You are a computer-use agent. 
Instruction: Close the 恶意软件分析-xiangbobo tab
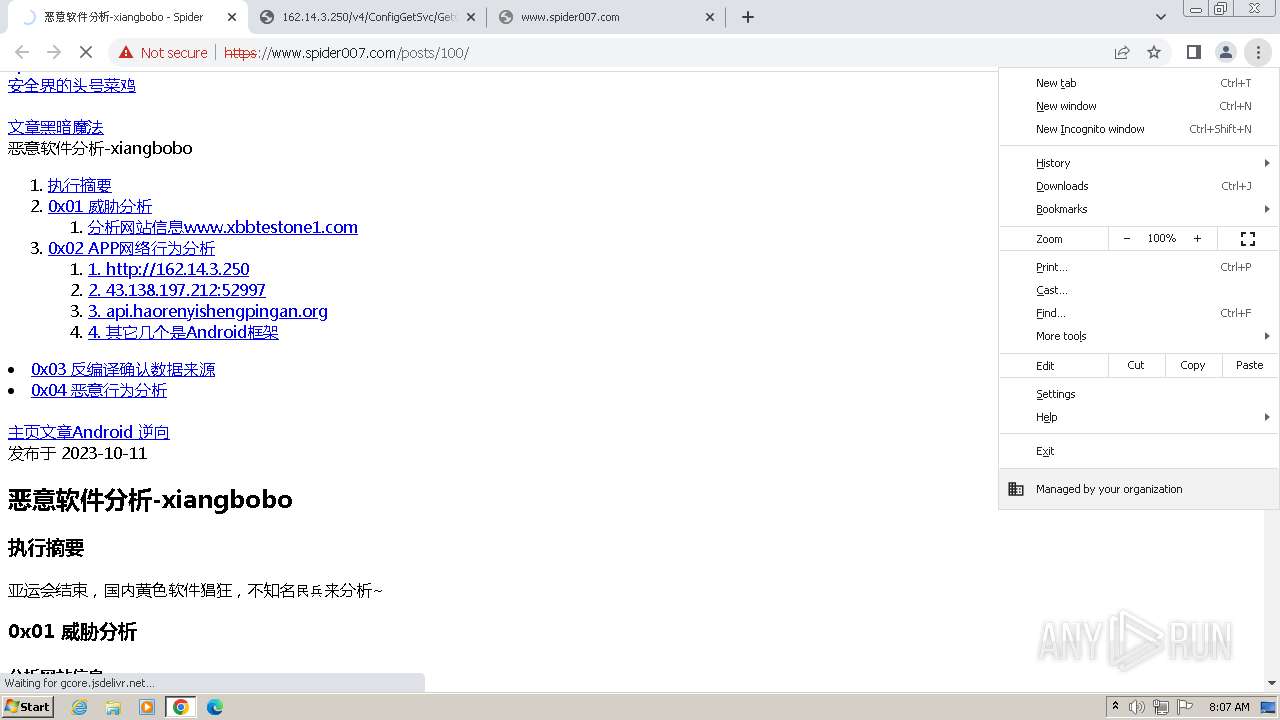click(232, 17)
